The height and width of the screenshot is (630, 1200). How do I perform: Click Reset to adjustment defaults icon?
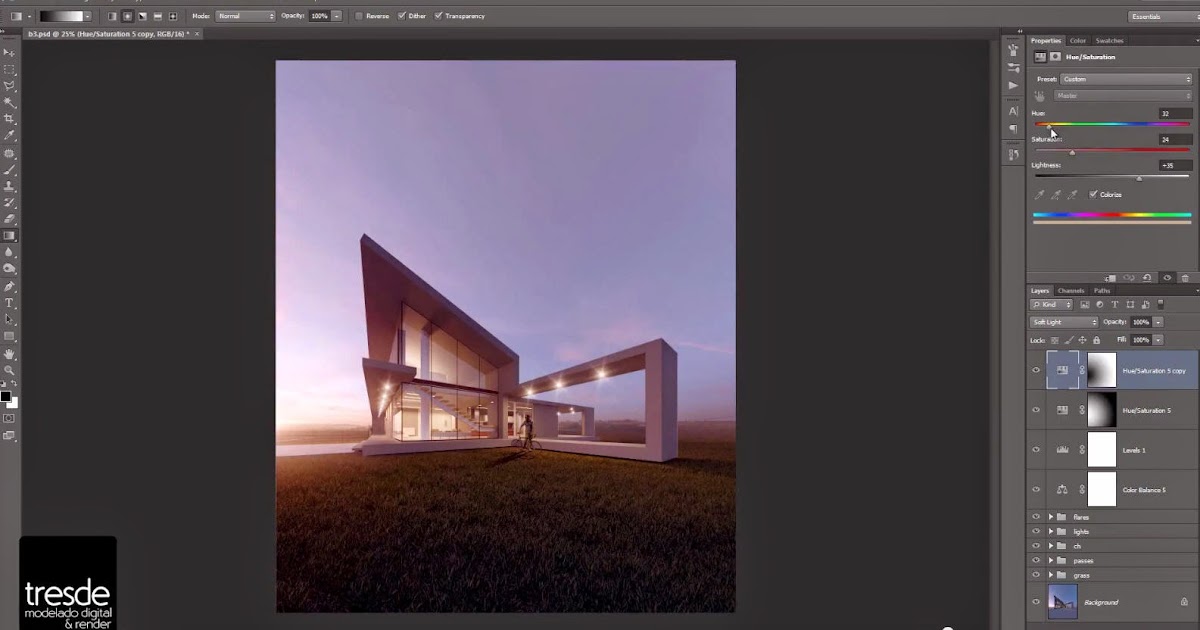tap(1147, 277)
